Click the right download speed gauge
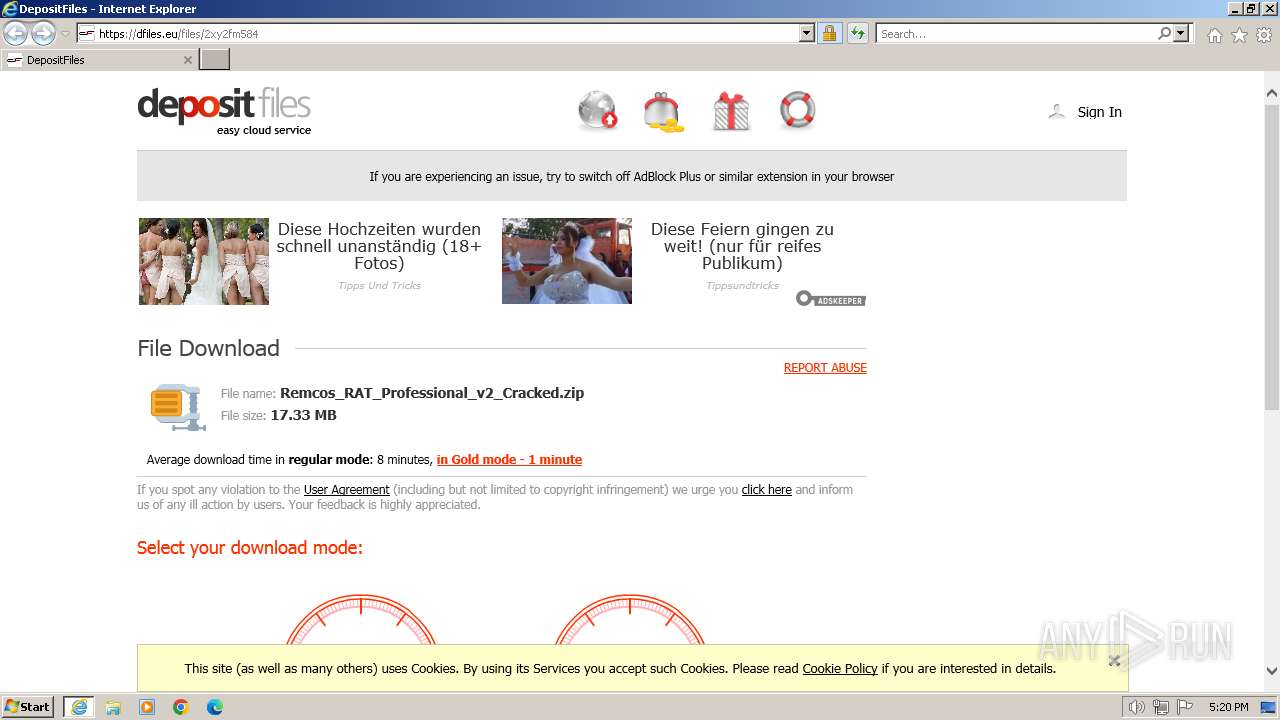1280x720 pixels. pyautogui.click(x=630, y=620)
